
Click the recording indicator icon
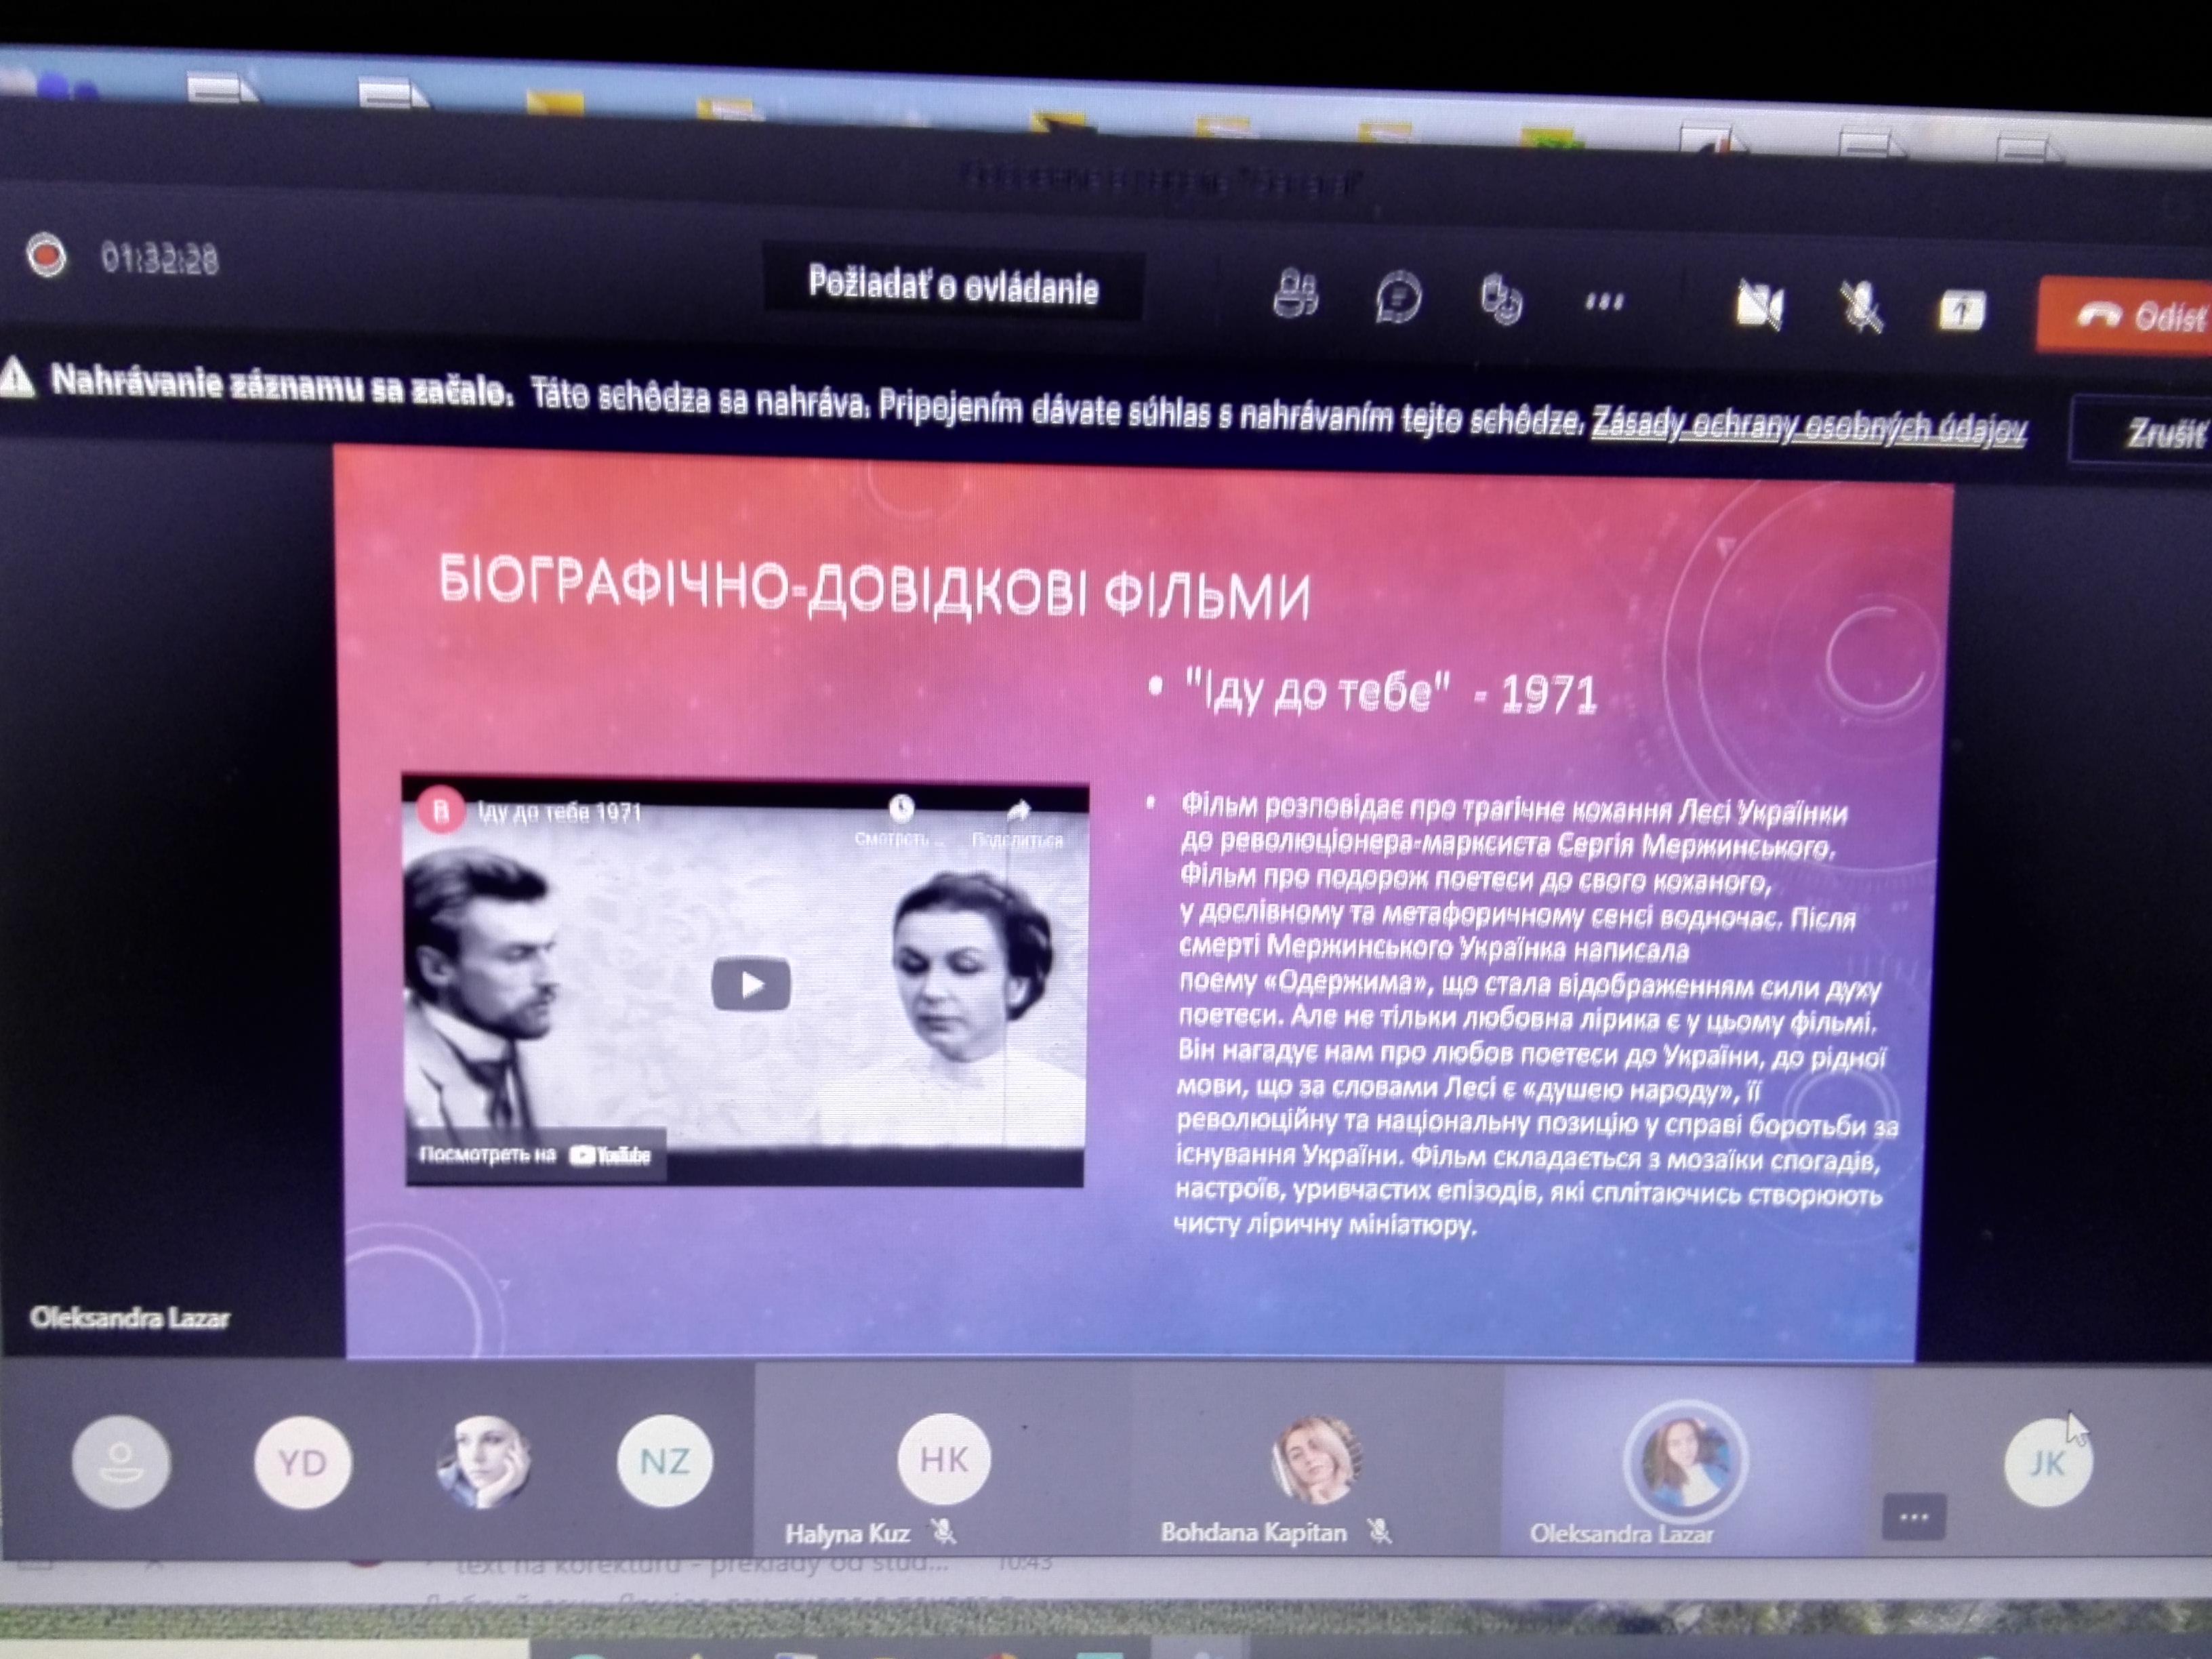coord(46,256)
